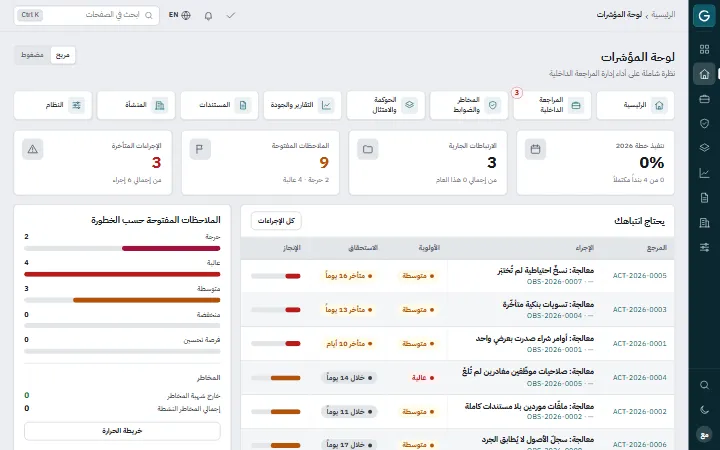Open reference ACT-2026-0003
Image resolution: width=720 pixels, height=450 pixels.
639,309
